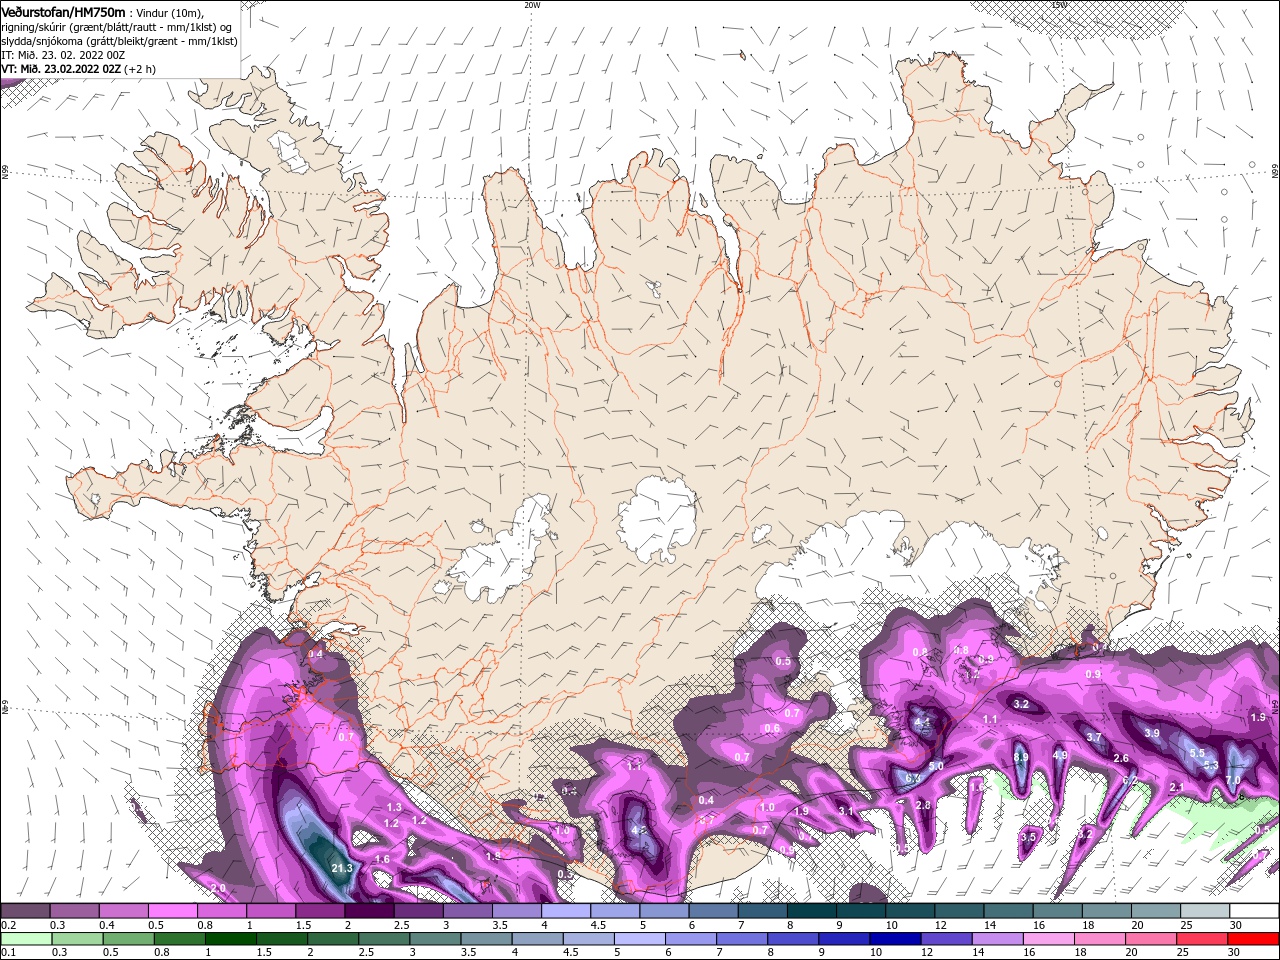
Task: Click the 21.3 precipitation value
Action: pos(341,868)
